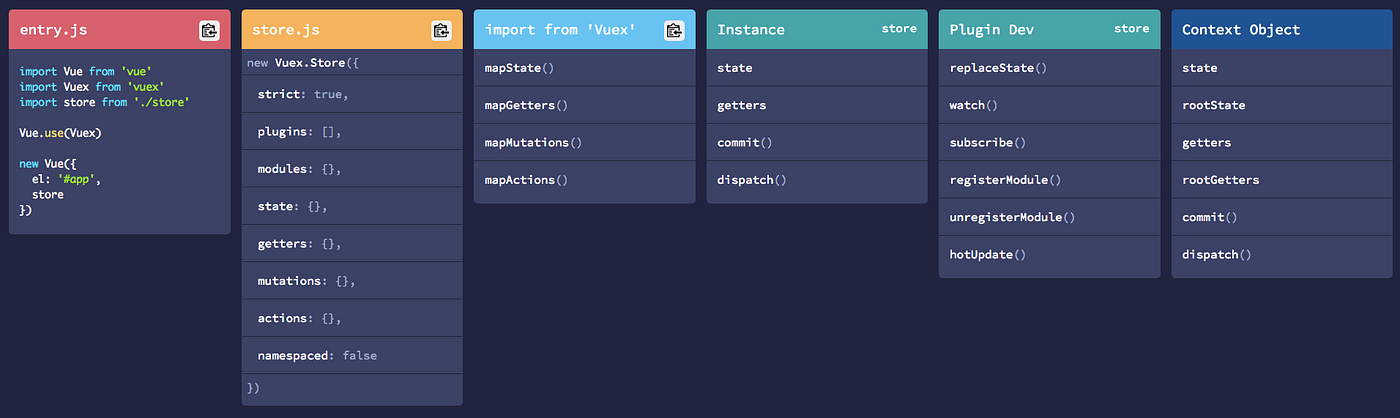
Task: Copy the Vuex import snippet via clipboard icon
Action: click(x=674, y=30)
